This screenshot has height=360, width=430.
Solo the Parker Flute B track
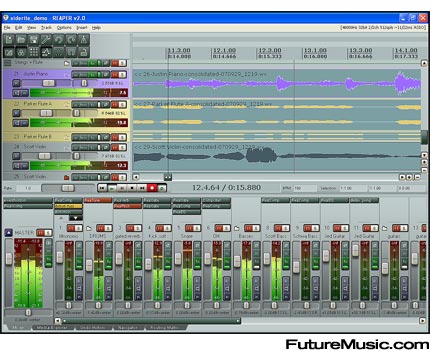122,137
